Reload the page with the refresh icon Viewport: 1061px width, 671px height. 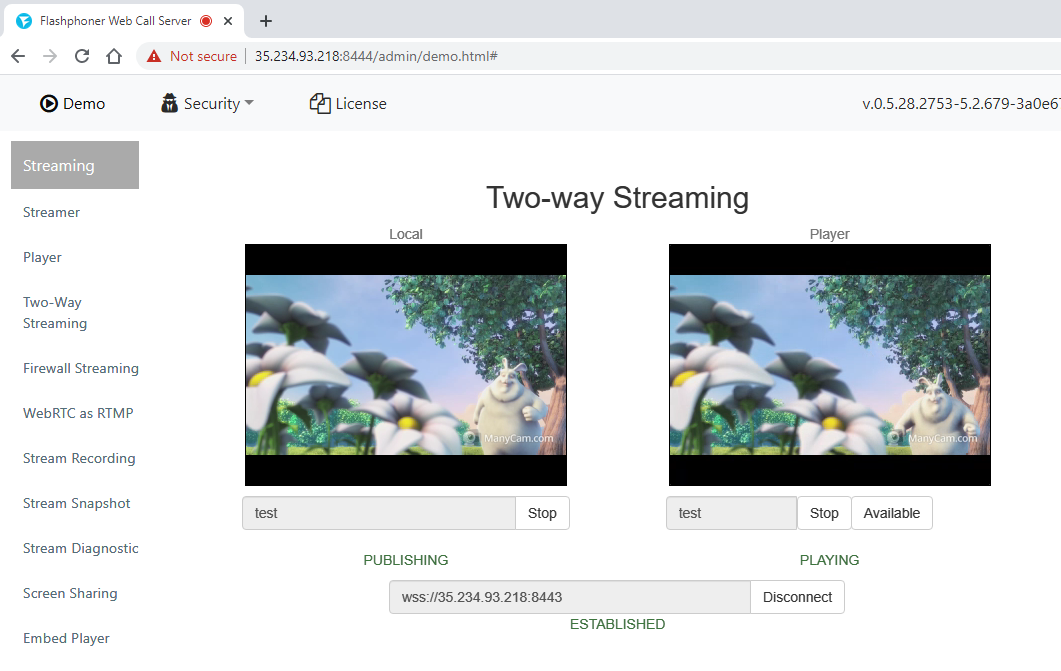82,56
